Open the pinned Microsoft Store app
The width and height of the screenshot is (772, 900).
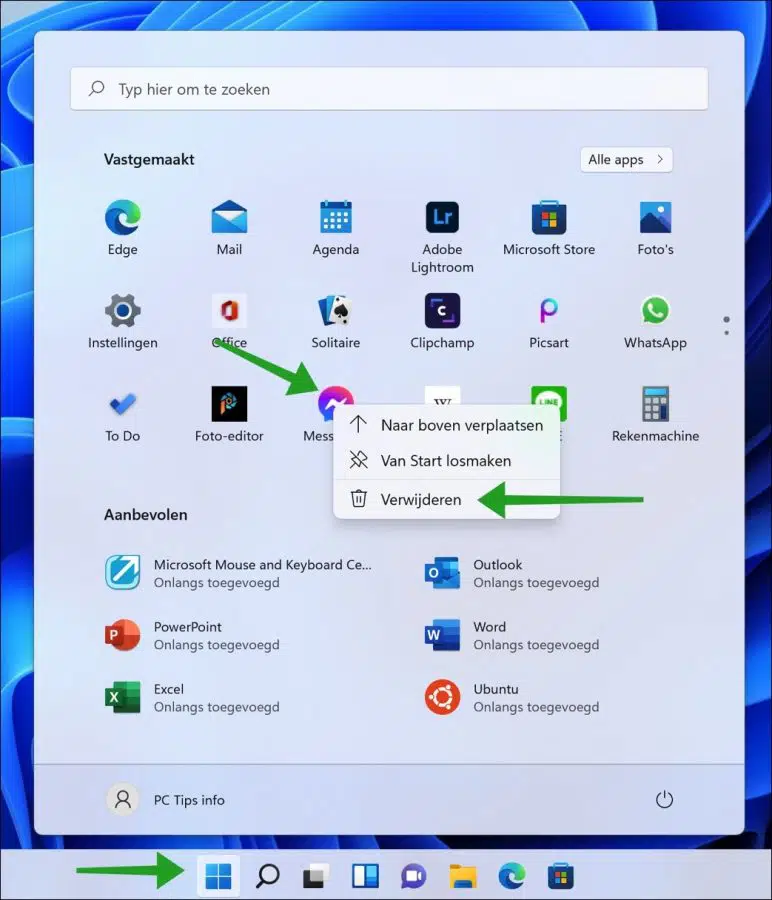point(549,227)
